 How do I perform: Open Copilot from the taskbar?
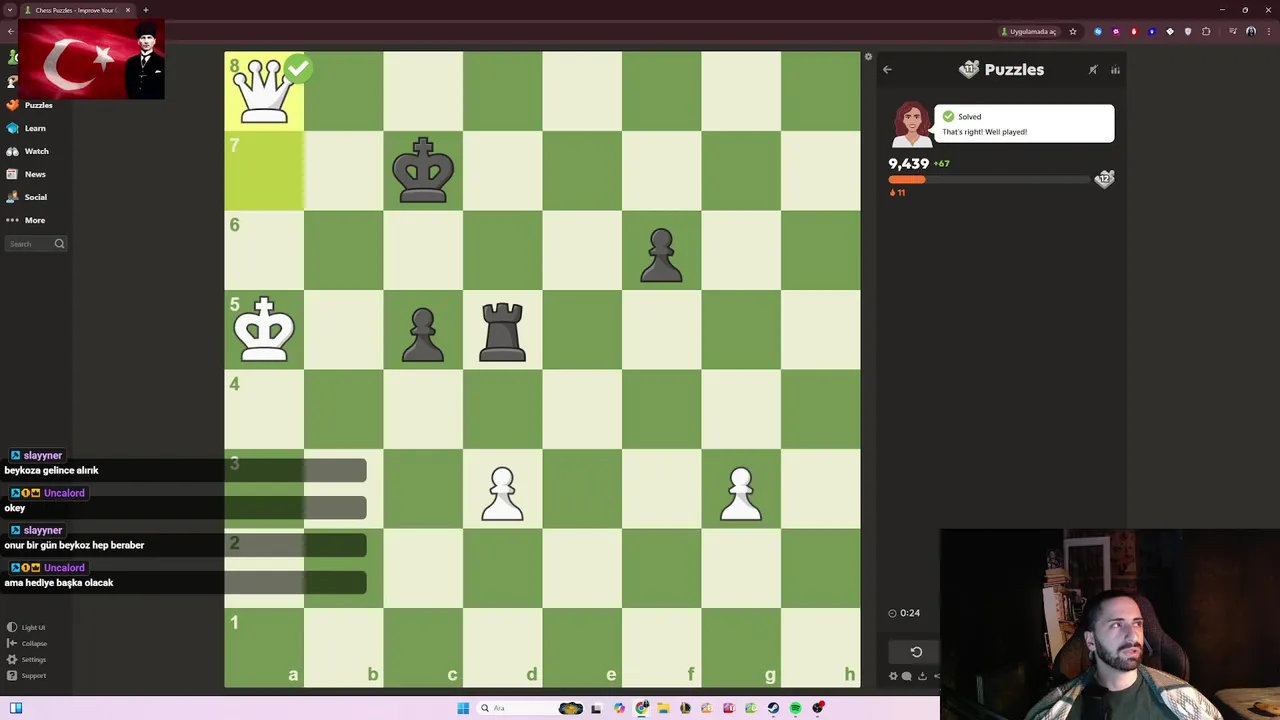(619, 708)
